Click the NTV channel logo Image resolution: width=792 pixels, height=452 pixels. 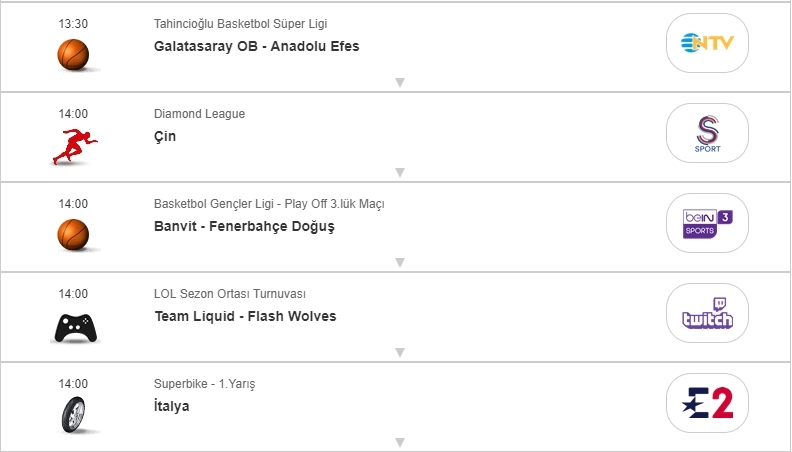pos(707,43)
